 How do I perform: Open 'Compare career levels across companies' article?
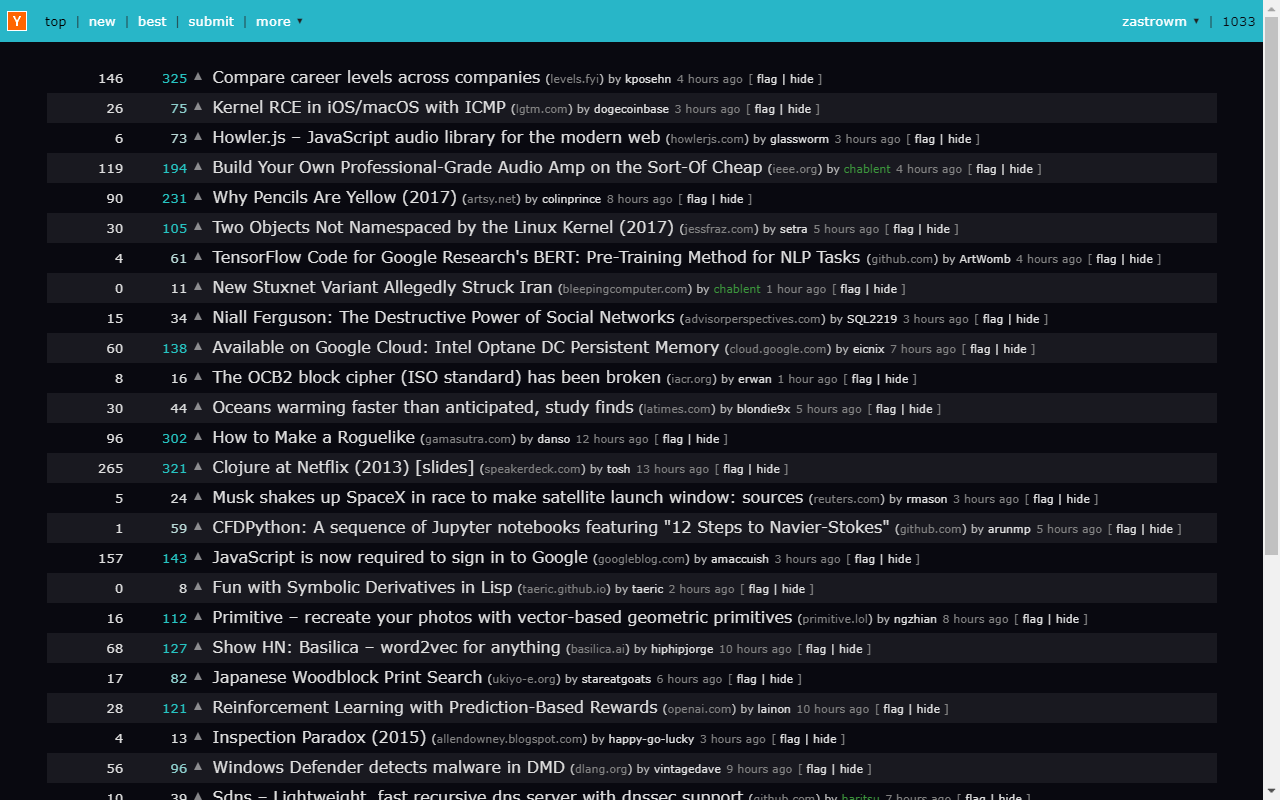pos(376,77)
